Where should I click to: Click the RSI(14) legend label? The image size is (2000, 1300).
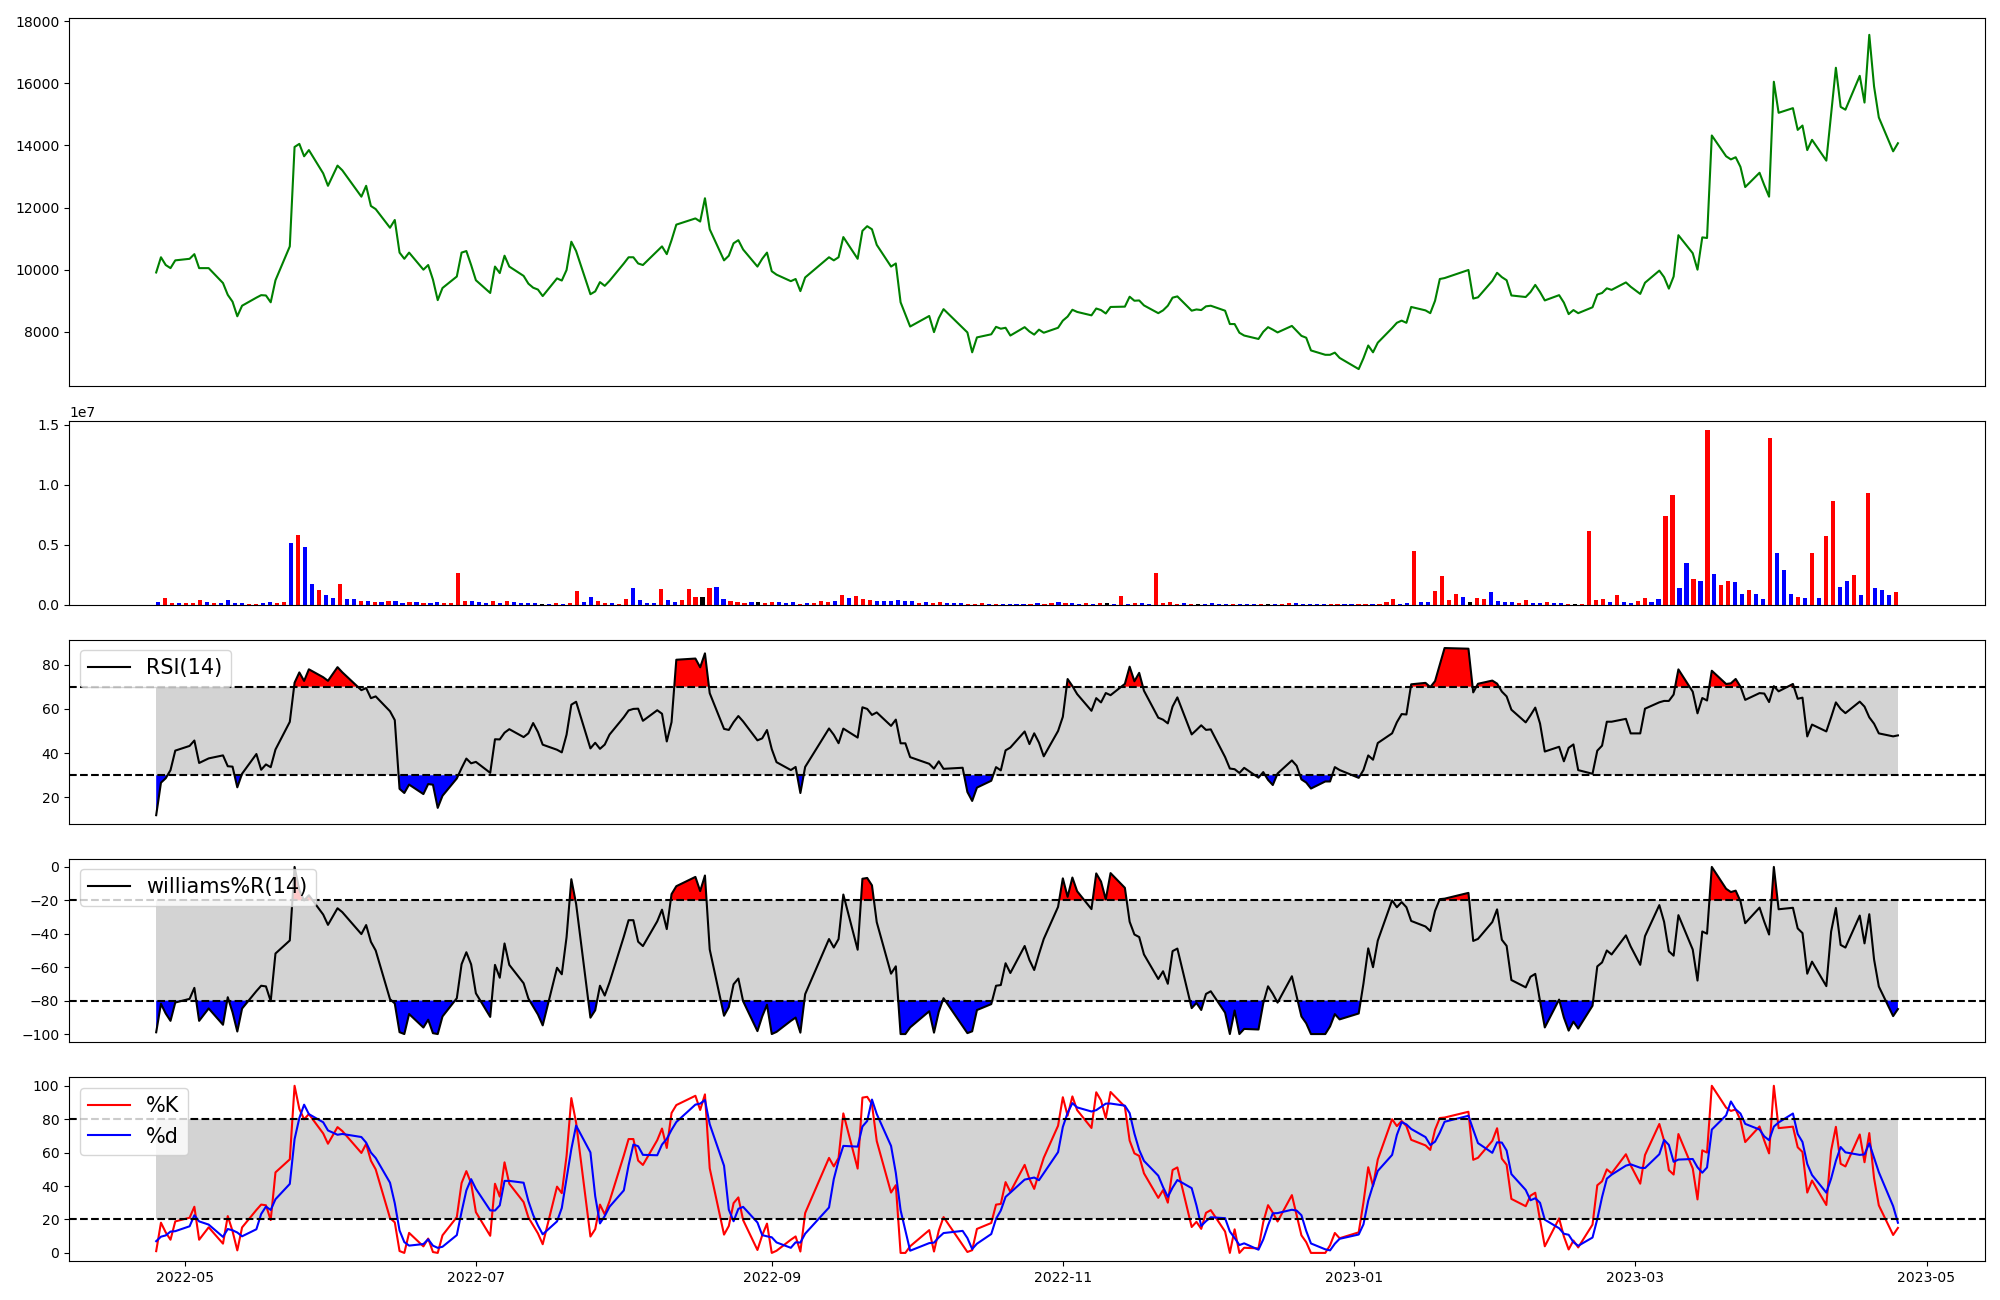pos(184,667)
